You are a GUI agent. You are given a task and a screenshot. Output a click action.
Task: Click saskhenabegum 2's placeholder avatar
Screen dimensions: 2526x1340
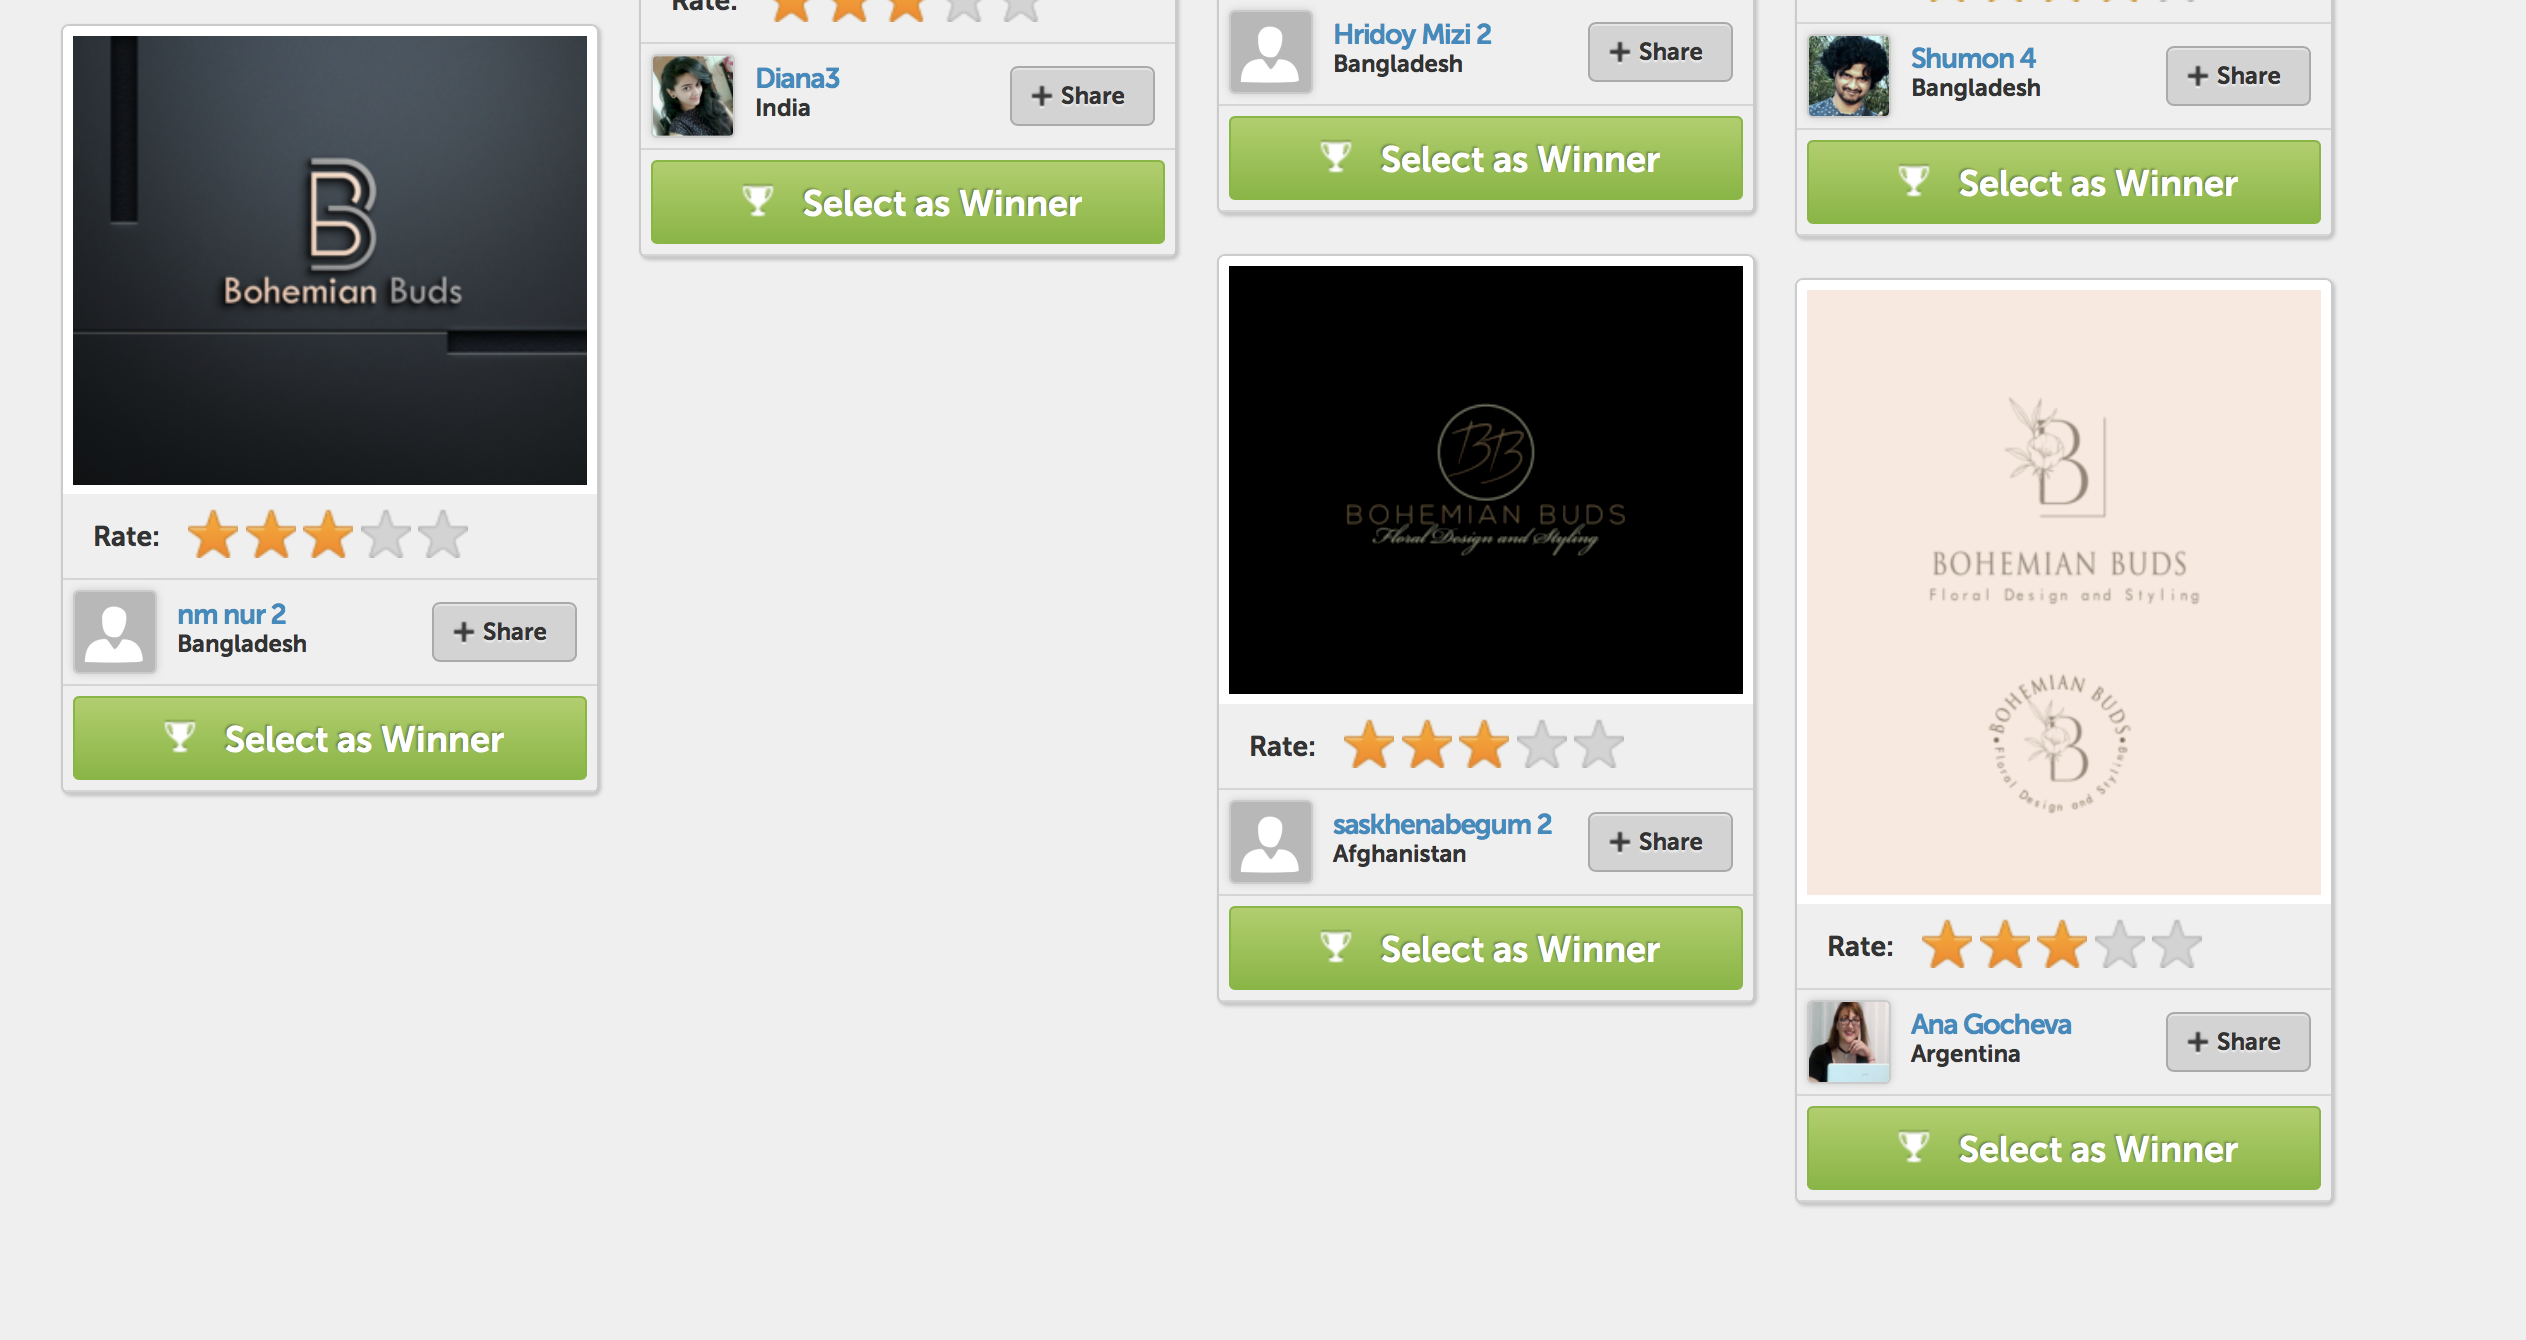[x=1271, y=841]
